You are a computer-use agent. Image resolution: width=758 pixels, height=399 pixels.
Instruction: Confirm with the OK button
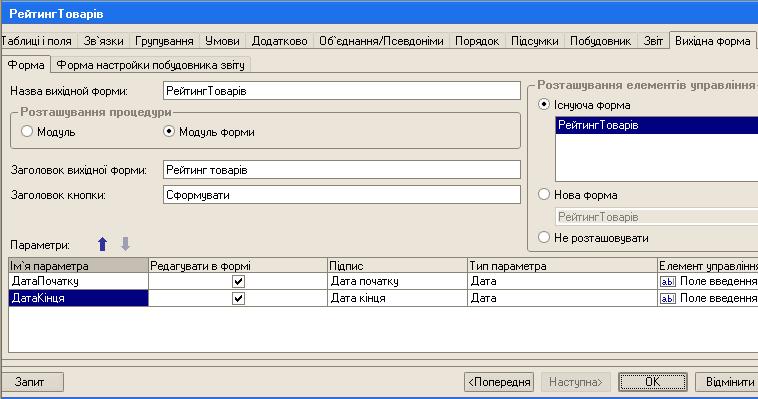coord(653,382)
